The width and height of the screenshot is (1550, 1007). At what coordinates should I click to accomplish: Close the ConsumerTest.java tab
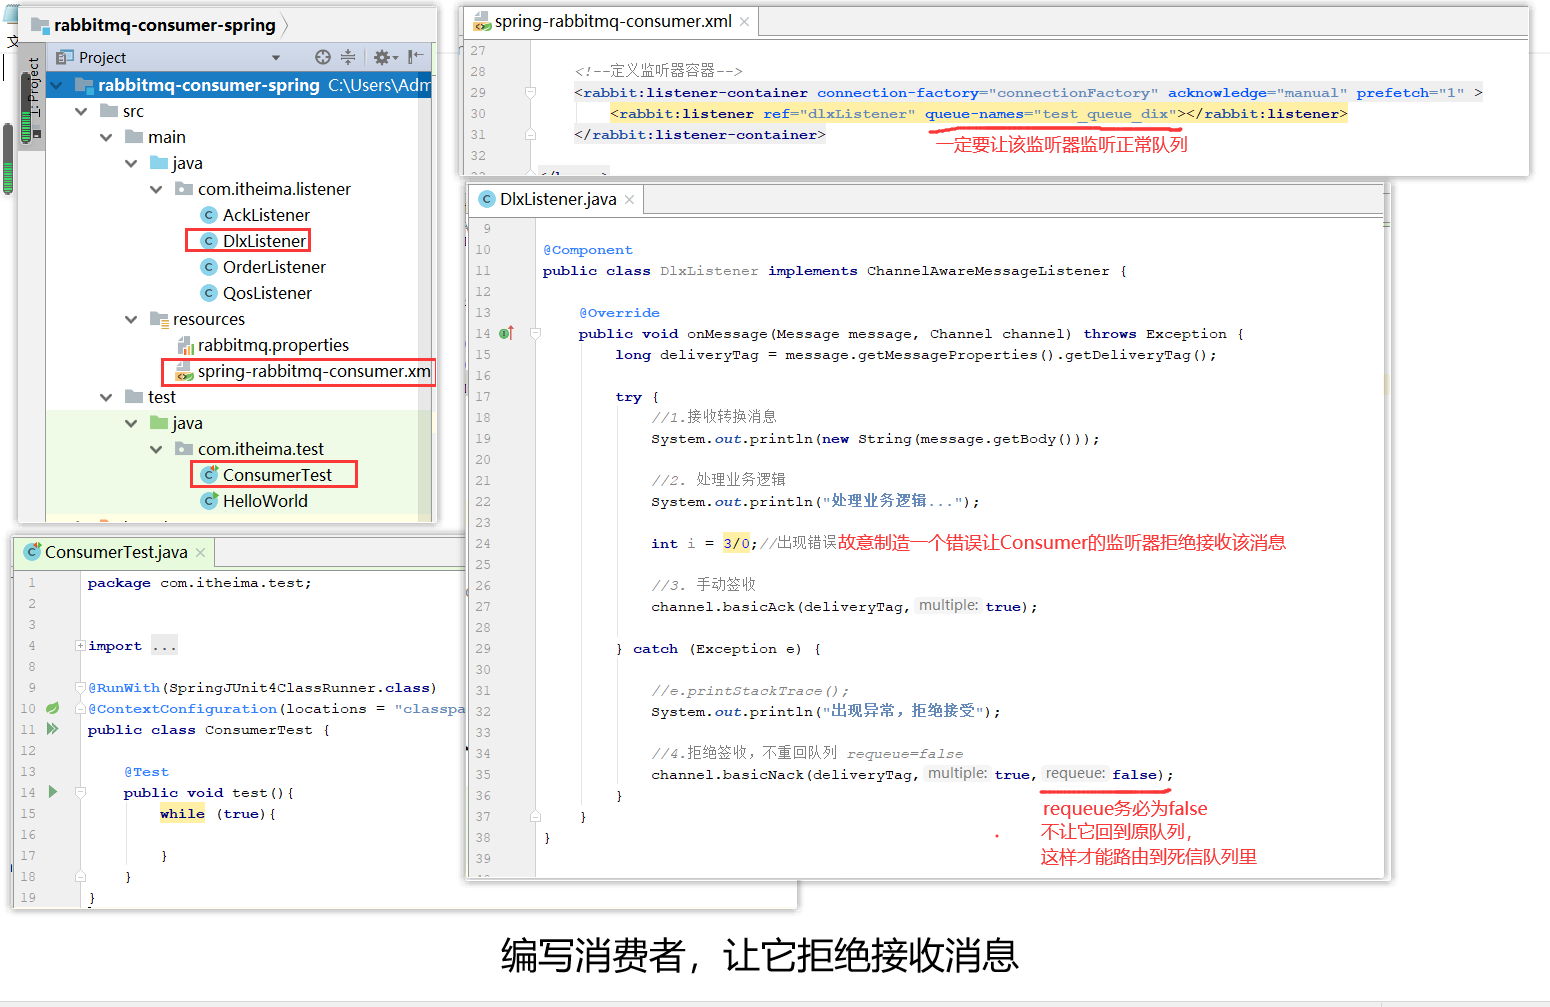(x=200, y=552)
